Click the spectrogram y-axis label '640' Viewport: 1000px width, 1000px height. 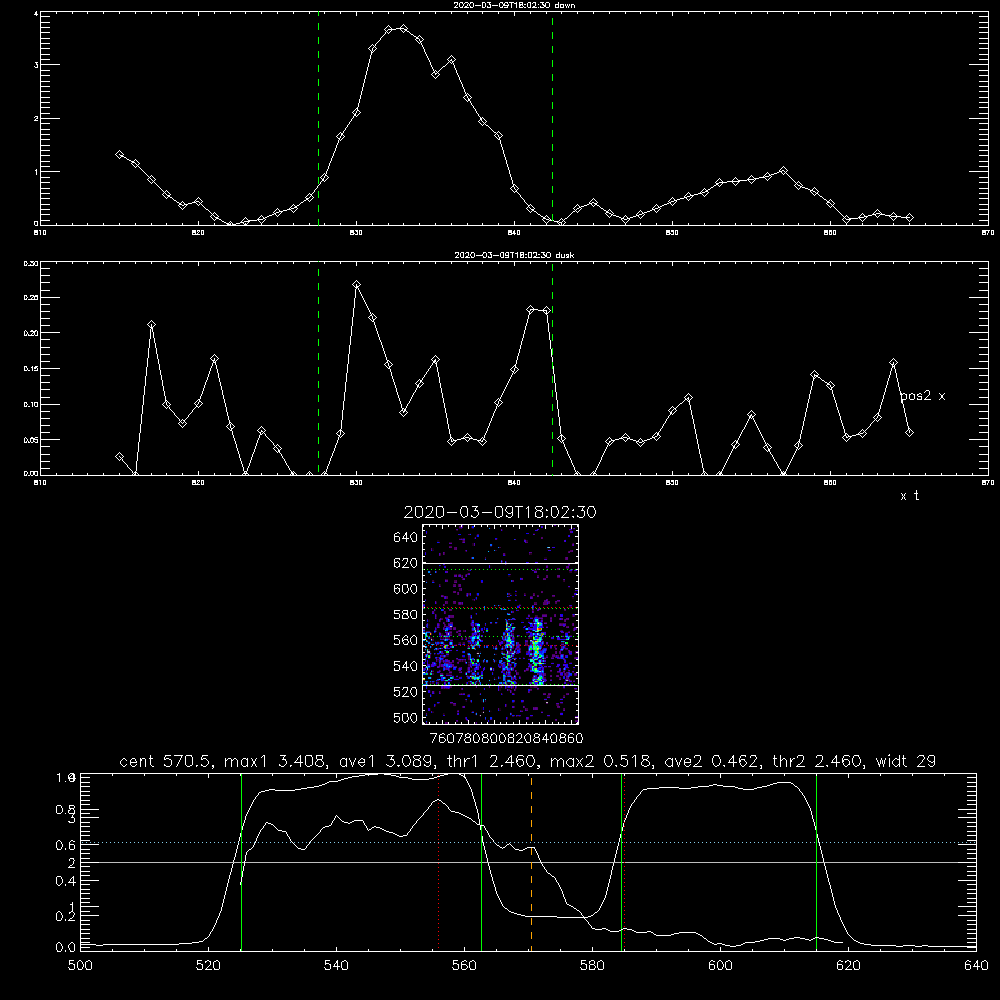406,537
